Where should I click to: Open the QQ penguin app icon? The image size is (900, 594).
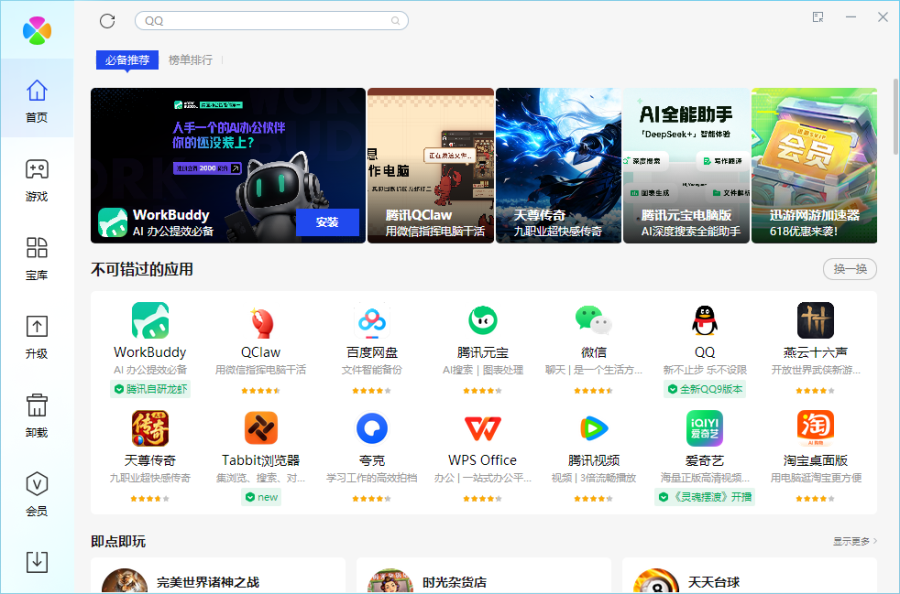[x=704, y=320]
